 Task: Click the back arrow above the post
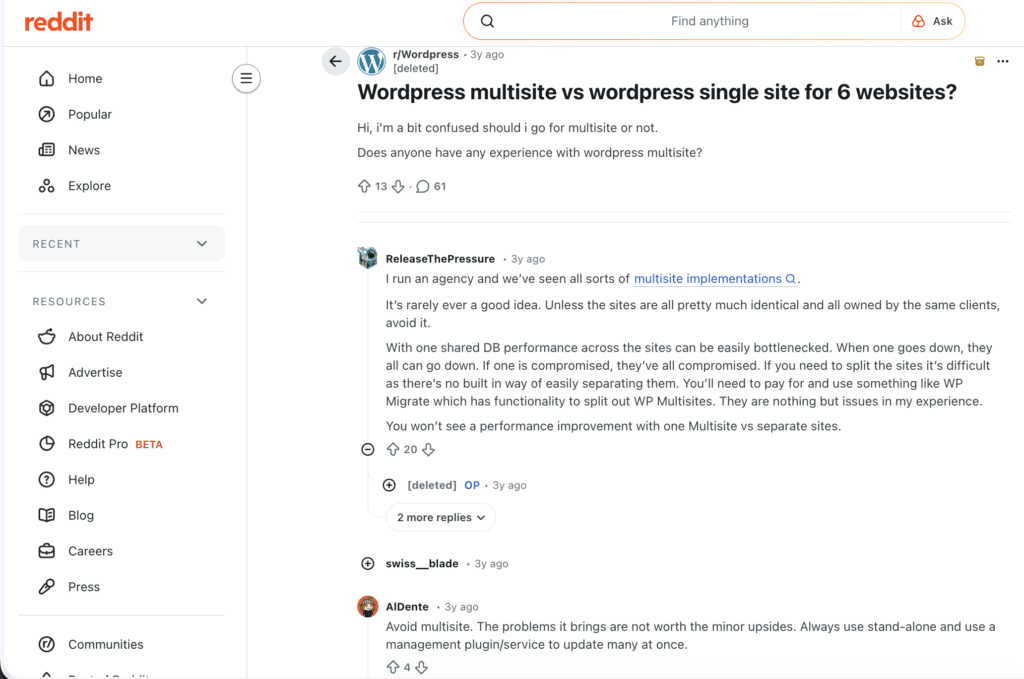click(336, 61)
